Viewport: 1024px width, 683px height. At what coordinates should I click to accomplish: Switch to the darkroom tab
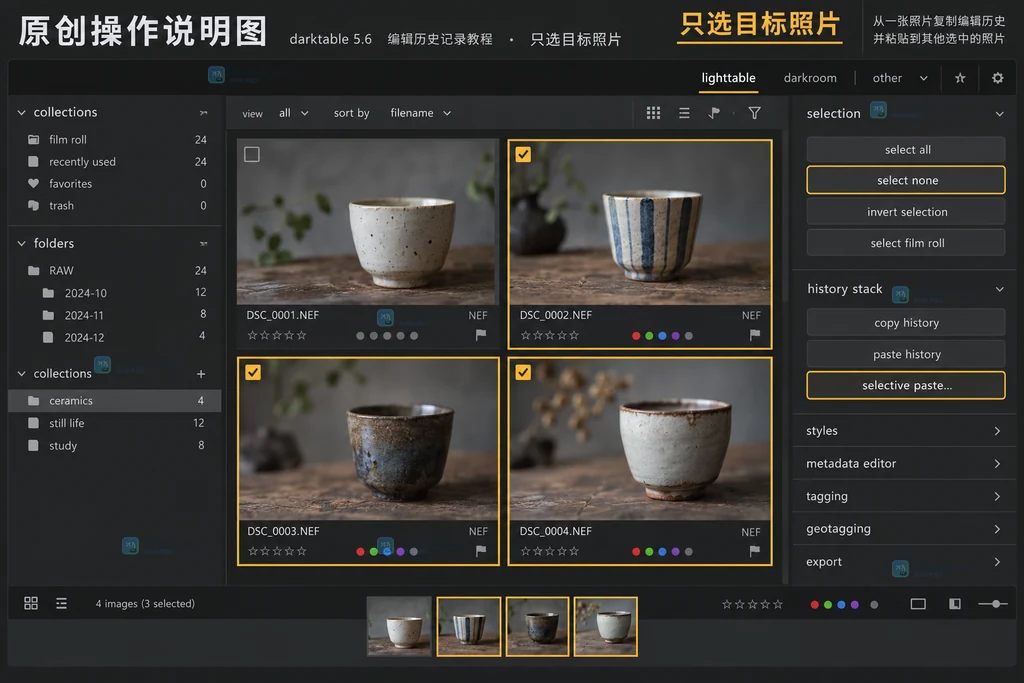pyautogui.click(x=810, y=78)
